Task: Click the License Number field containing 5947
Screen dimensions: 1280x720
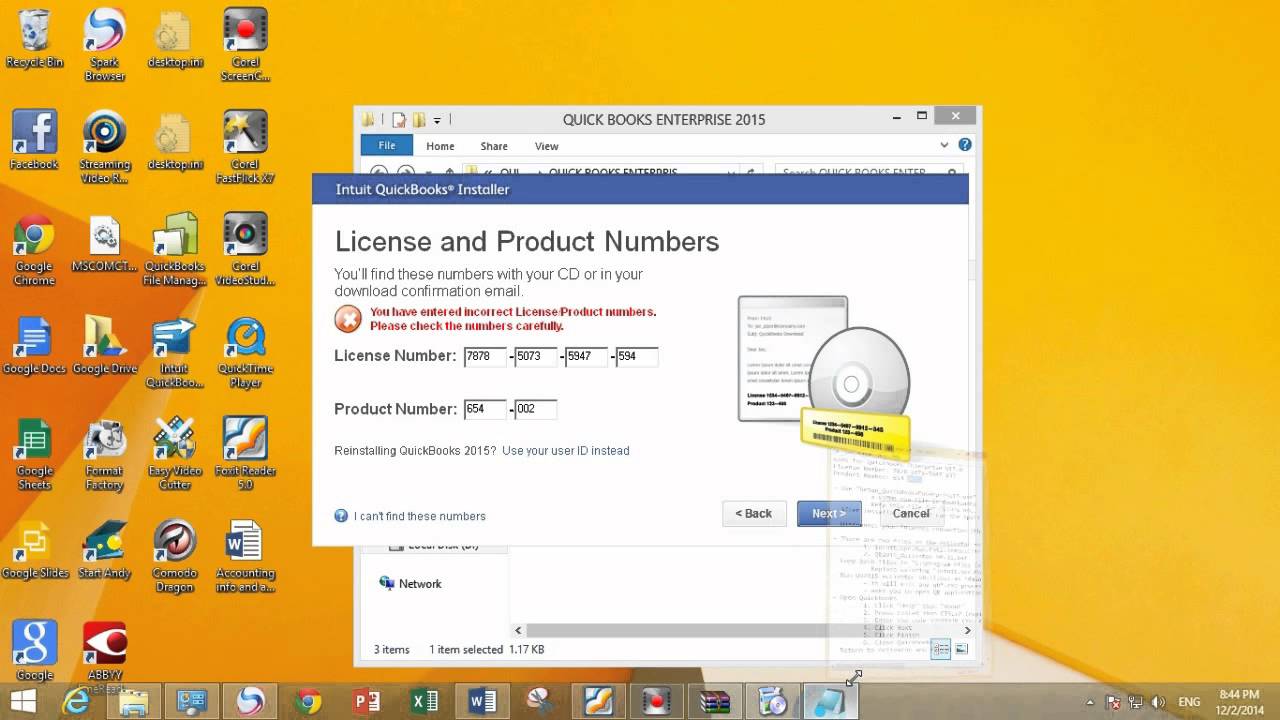Action: (586, 356)
